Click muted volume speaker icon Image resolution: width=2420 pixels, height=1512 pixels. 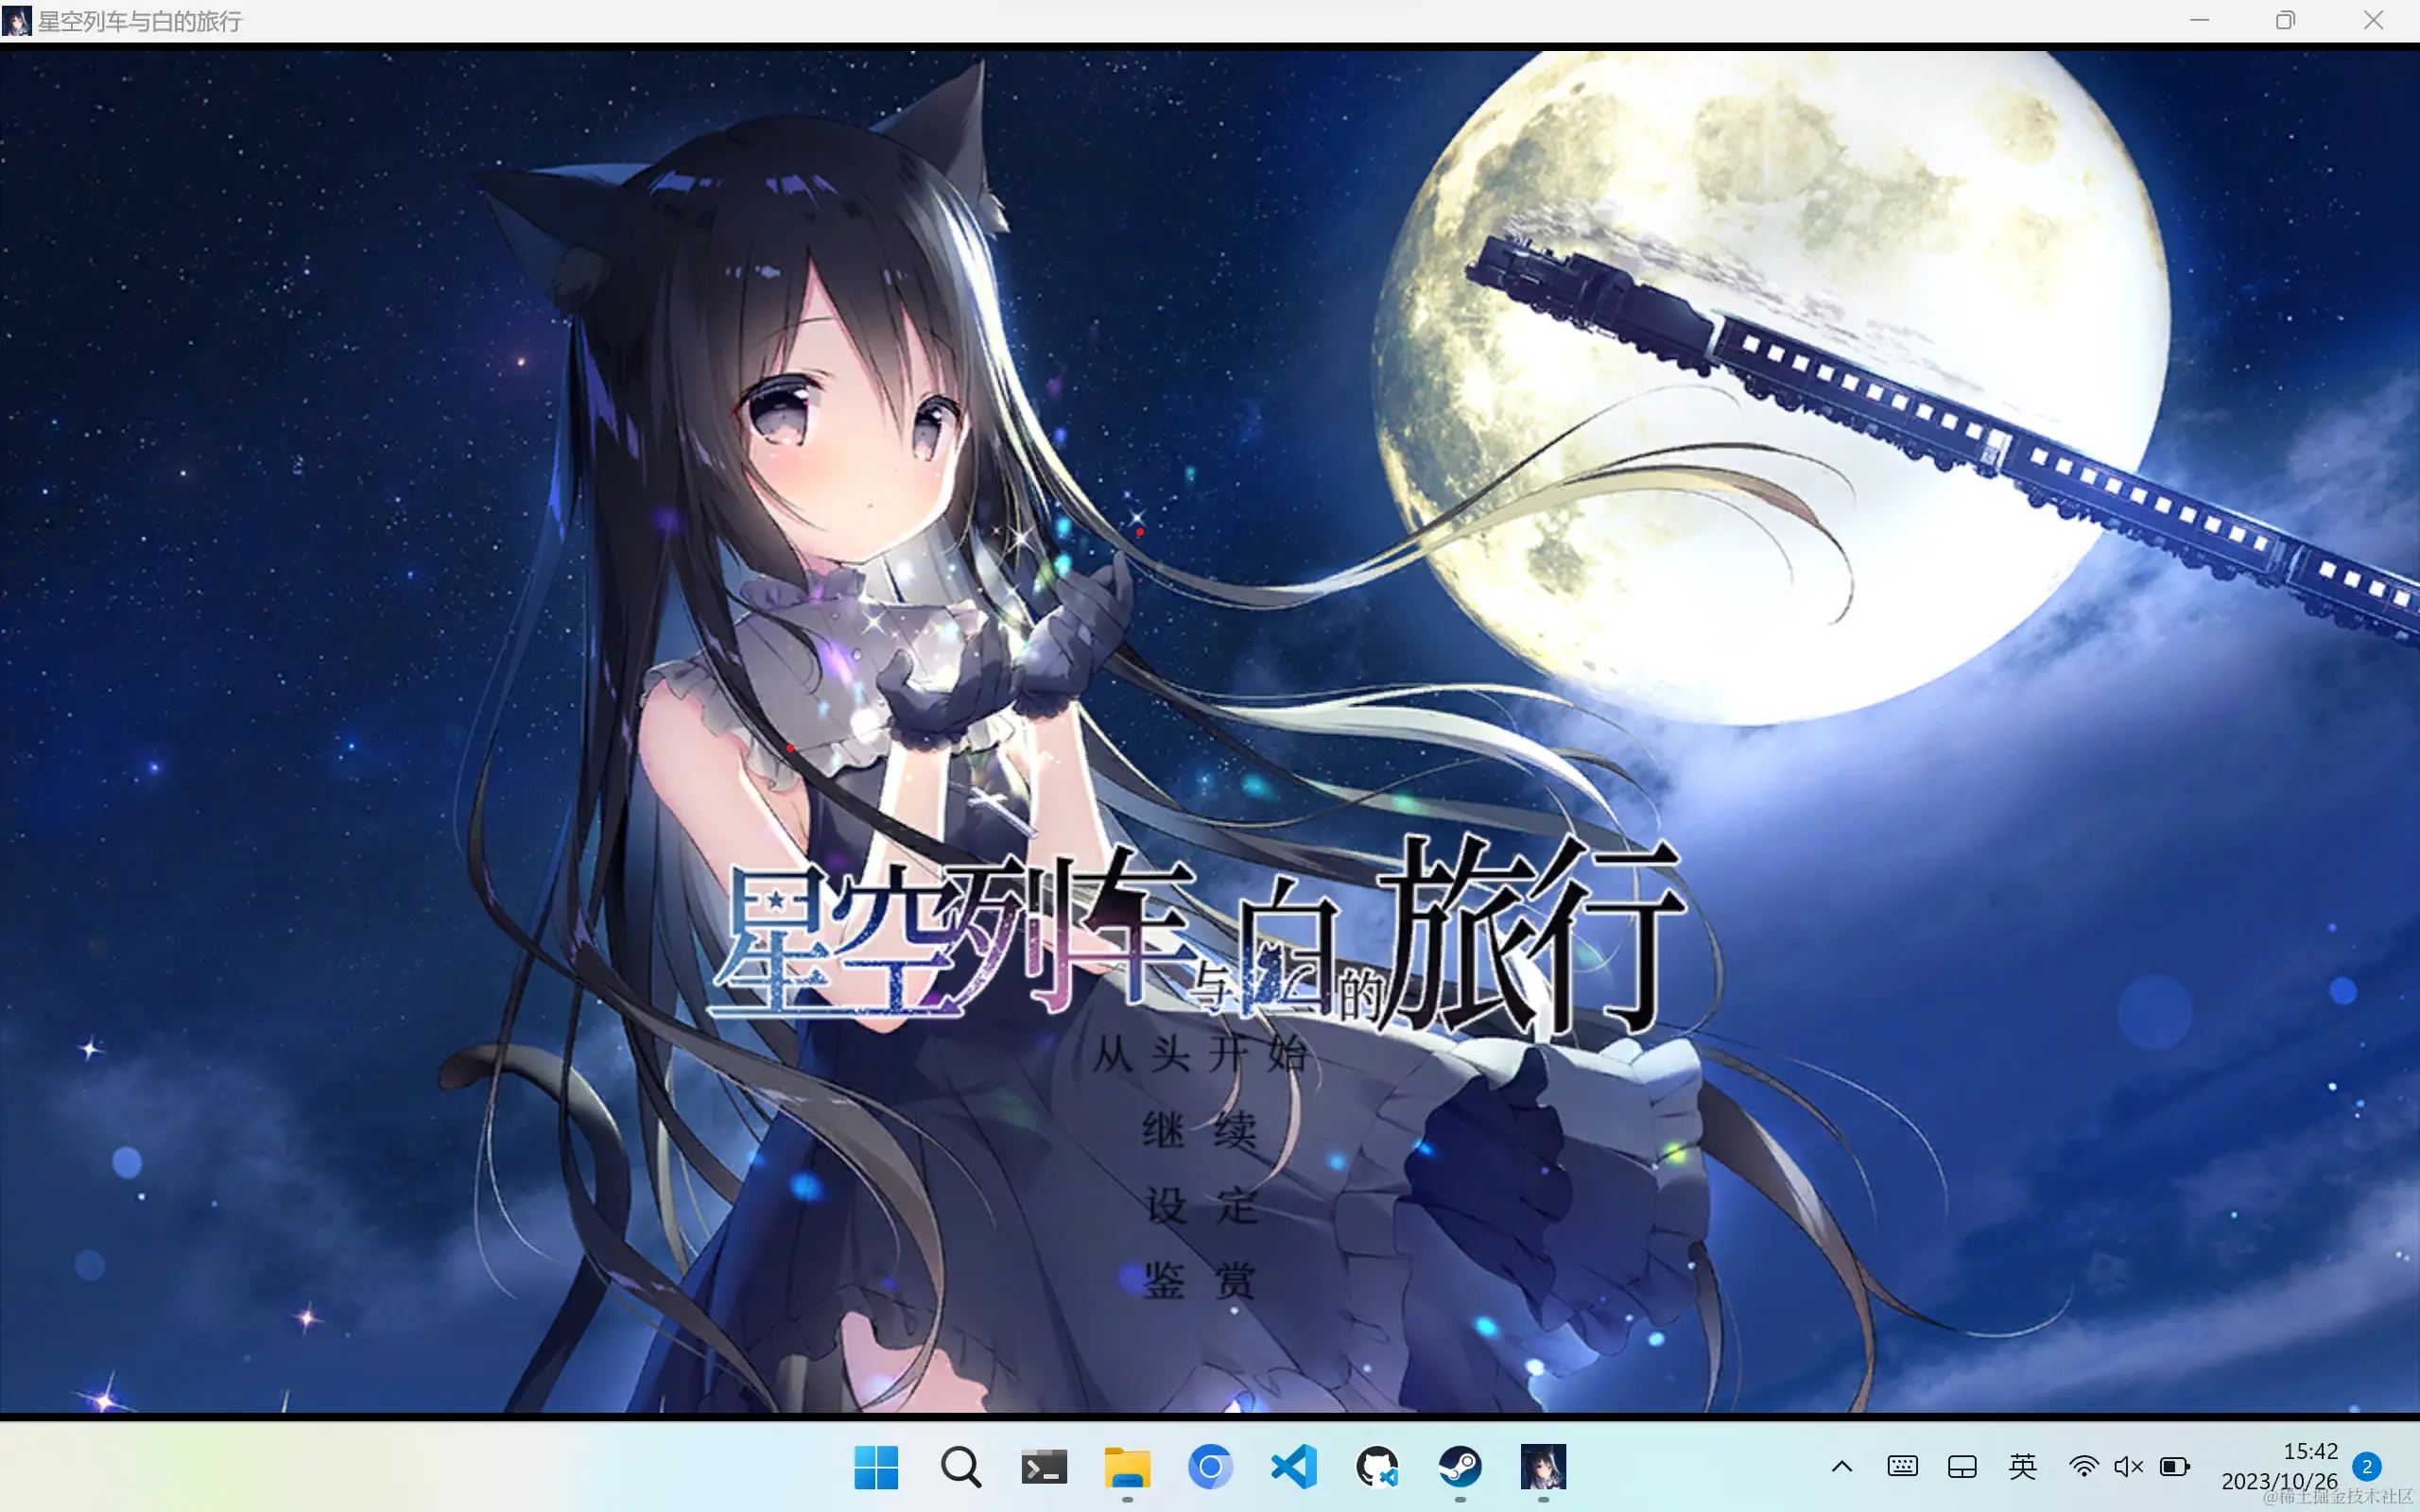2128,1467
